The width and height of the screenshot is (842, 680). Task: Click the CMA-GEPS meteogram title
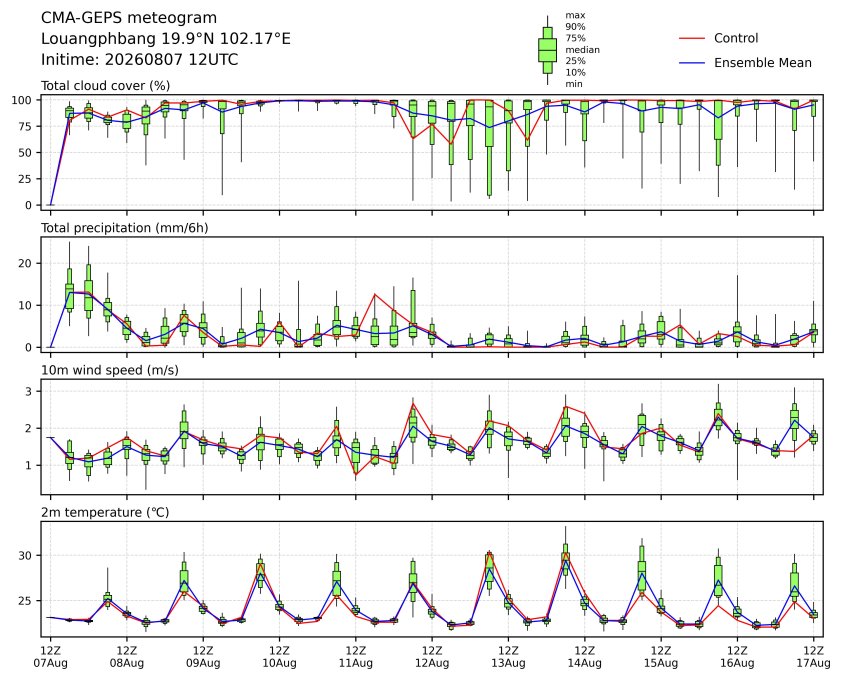[x=129, y=18]
